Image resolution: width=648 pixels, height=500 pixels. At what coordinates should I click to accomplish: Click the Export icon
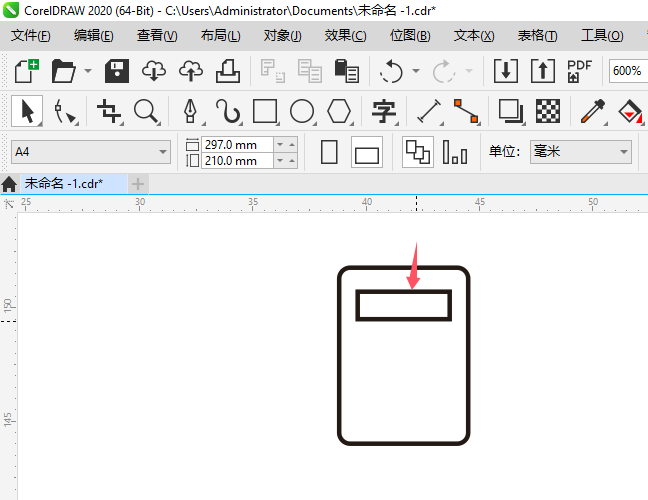pyautogui.click(x=543, y=71)
